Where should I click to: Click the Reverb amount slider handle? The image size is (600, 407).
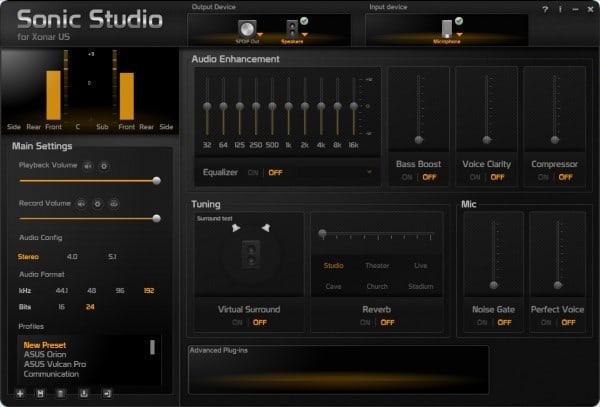point(323,233)
